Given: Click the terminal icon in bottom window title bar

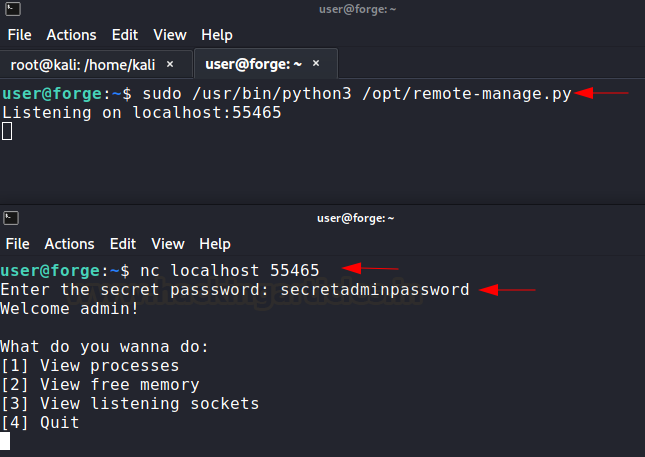Looking at the screenshot, I should pyautogui.click(x=10, y=218).
